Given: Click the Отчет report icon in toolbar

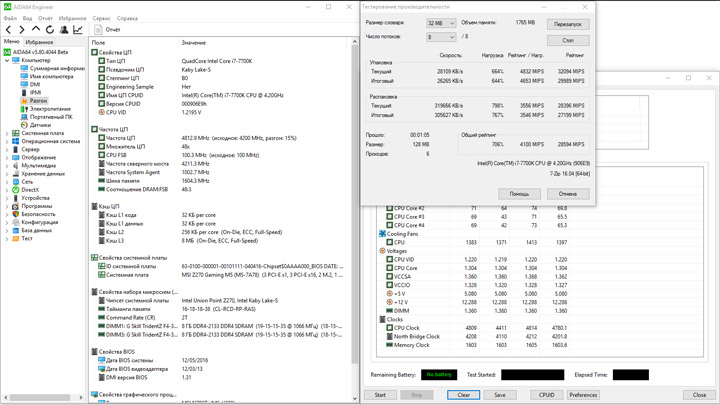Looking at the screenshot, I should tap(98, 30).
